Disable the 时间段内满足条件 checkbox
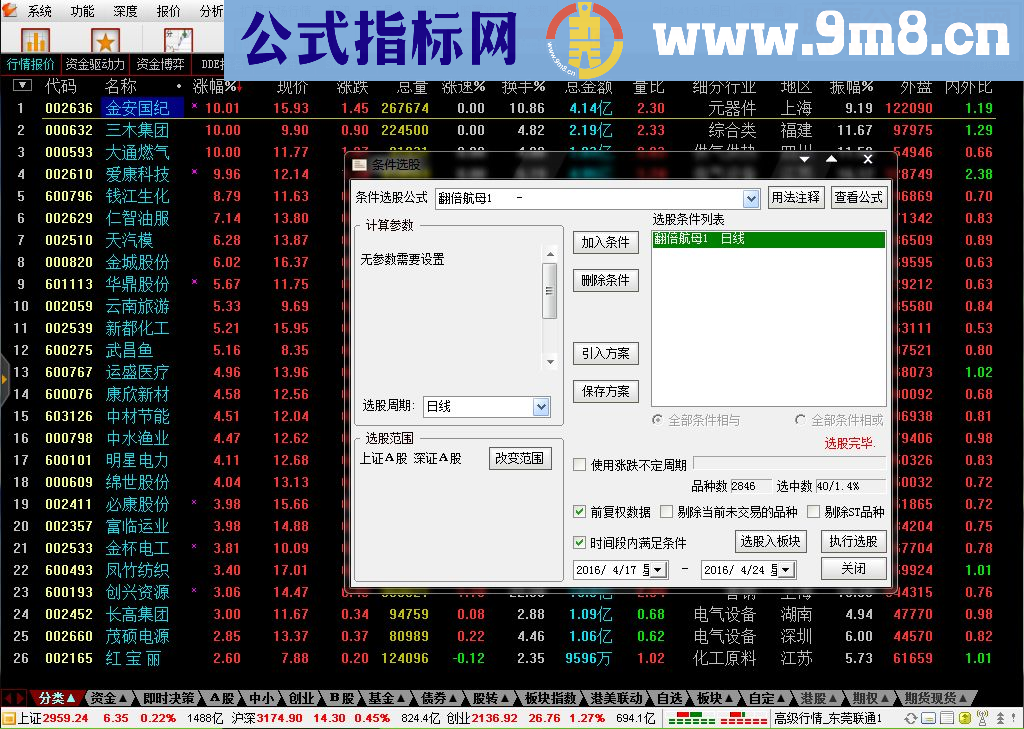Image resolution: width=1024 pixels, height=729 pixels. tap(578, 543)
